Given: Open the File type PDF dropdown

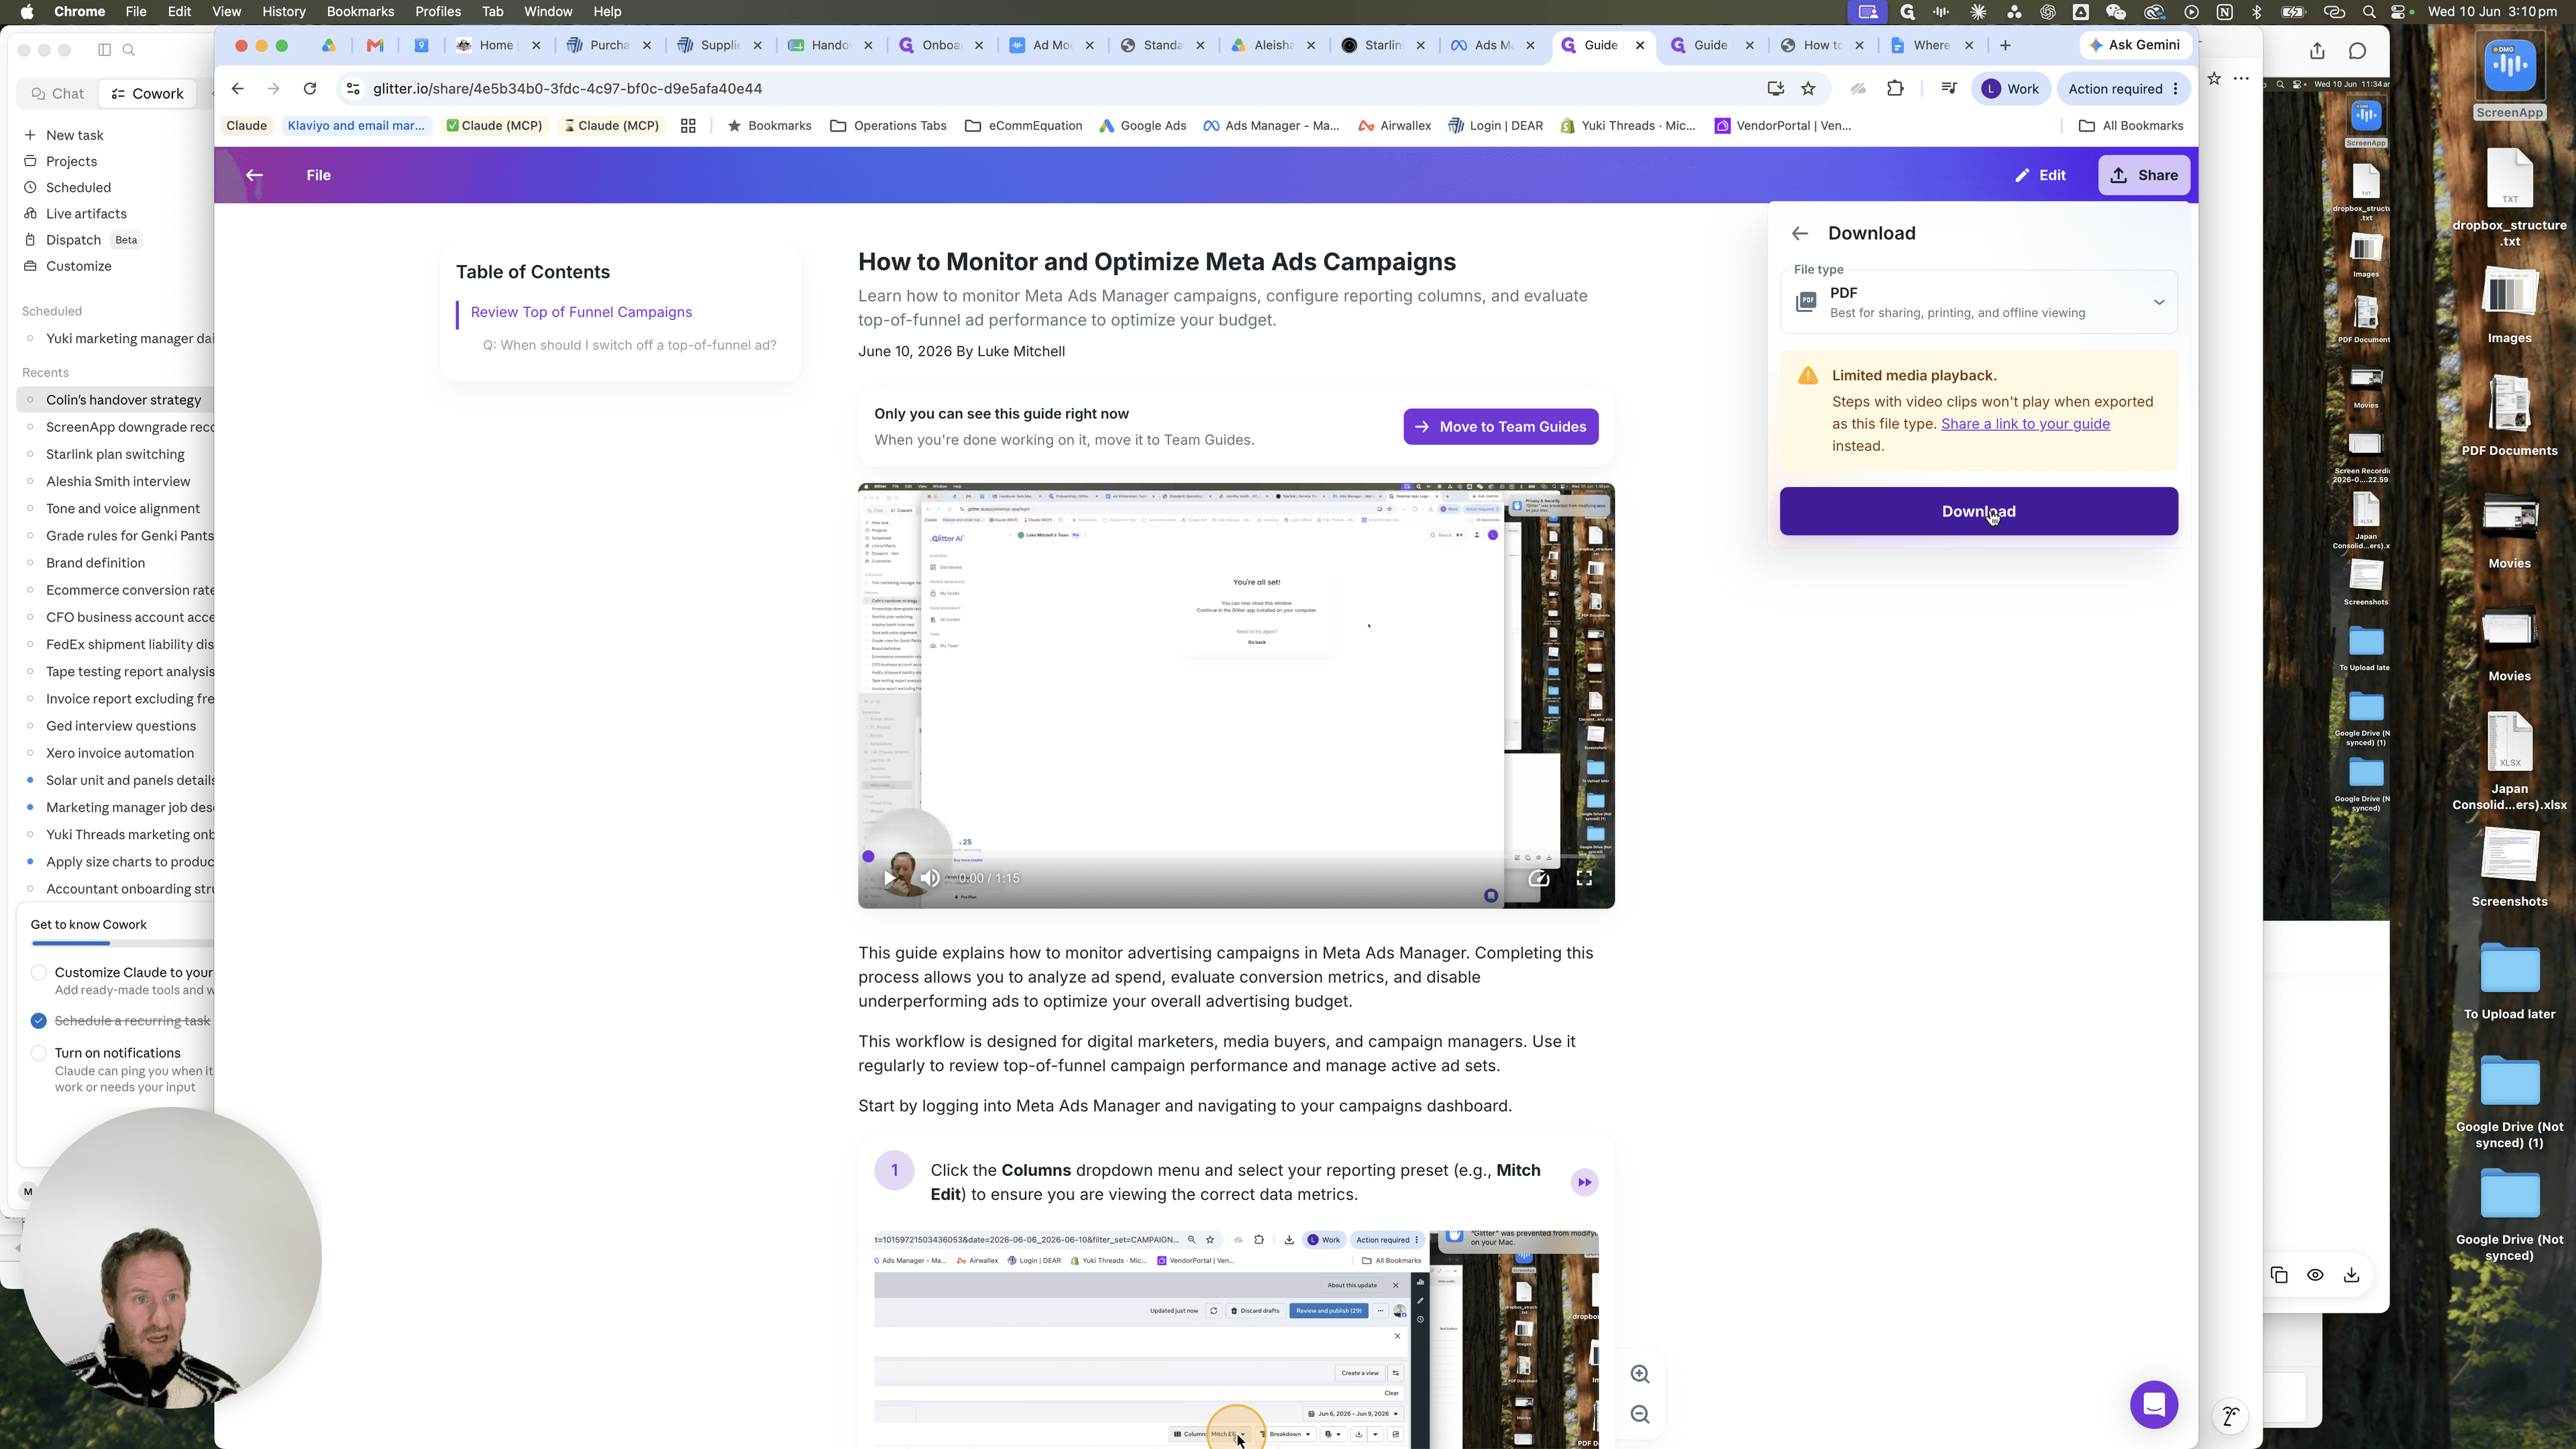Looking at the screenshot, I should point(1978,302).
